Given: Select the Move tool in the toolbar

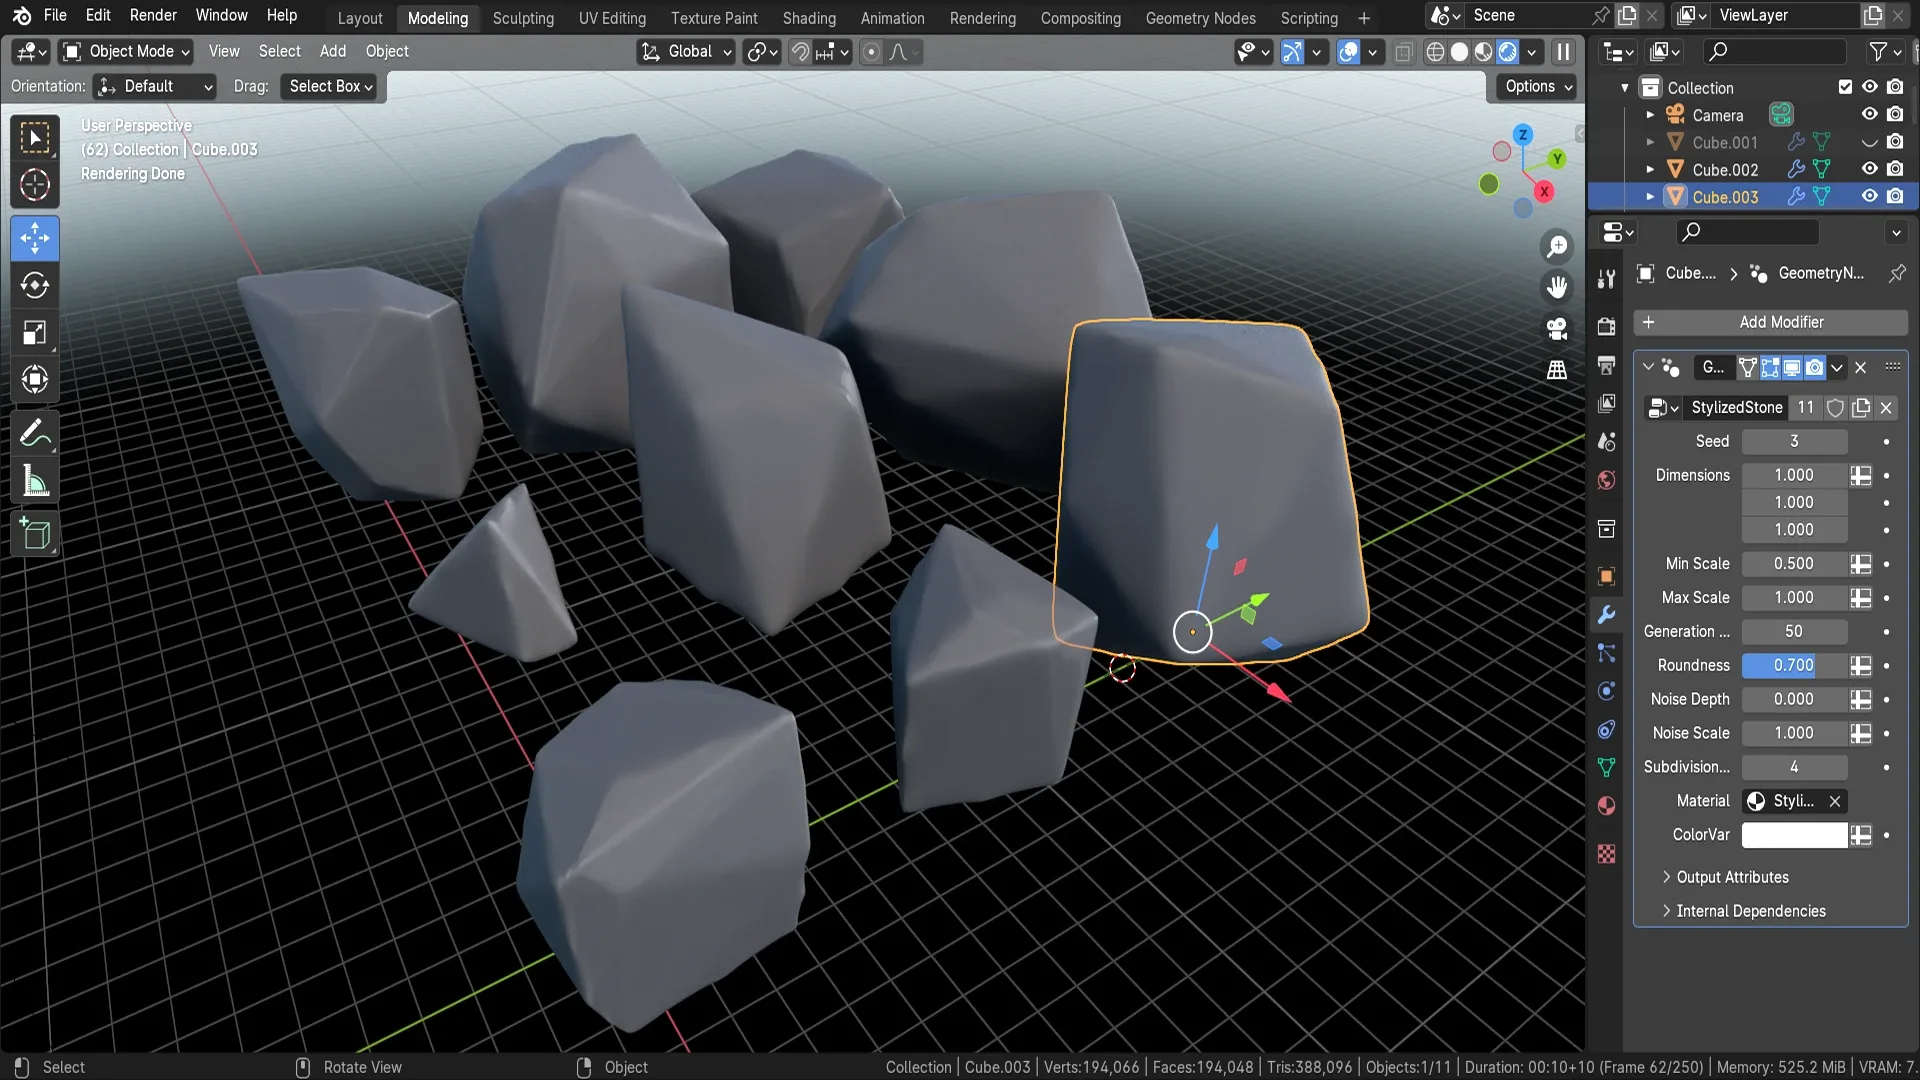Looking at the screenshot, I should coord(35,238).
